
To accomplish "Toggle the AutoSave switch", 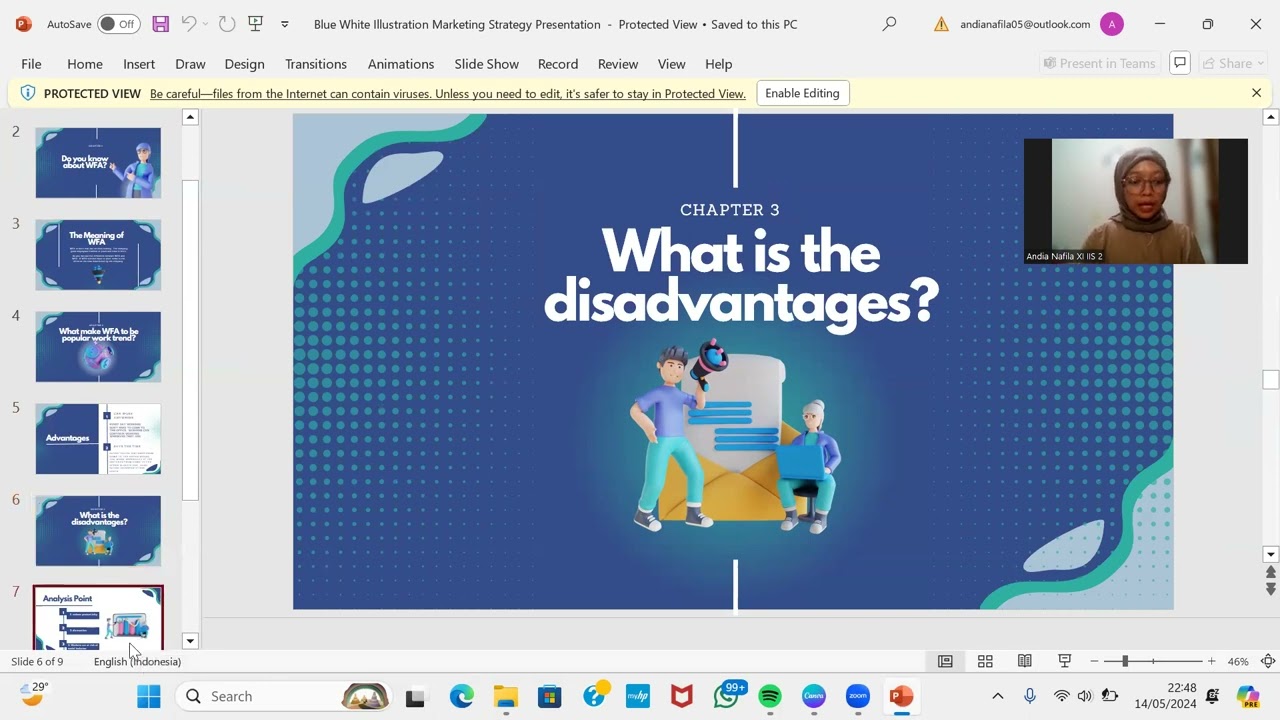I will click(118, 24).
